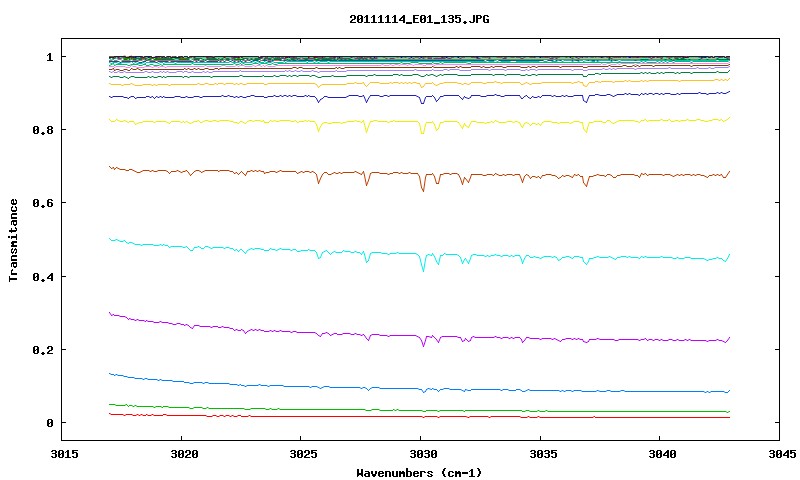Click the x-axis tick label 3040

(x=662, y=454)
